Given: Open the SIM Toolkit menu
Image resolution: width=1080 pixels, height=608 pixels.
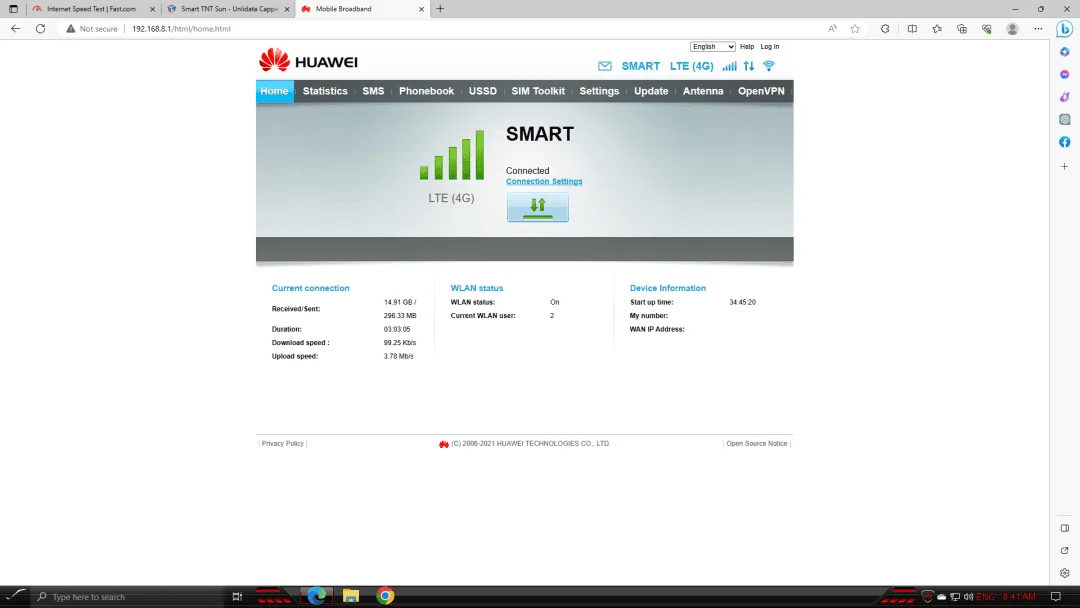Looking at the screenshot, I should 538,91.
